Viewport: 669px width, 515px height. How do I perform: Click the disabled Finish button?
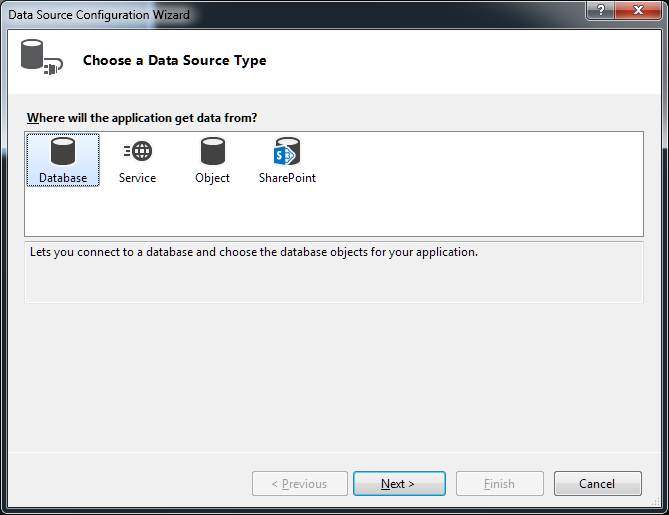tap(500, 483)
